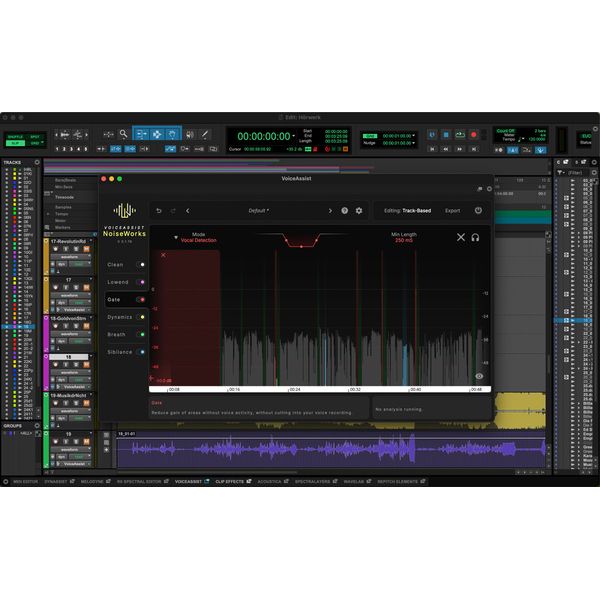Mute the 19-MusikdrNcht track

(86, 403)
